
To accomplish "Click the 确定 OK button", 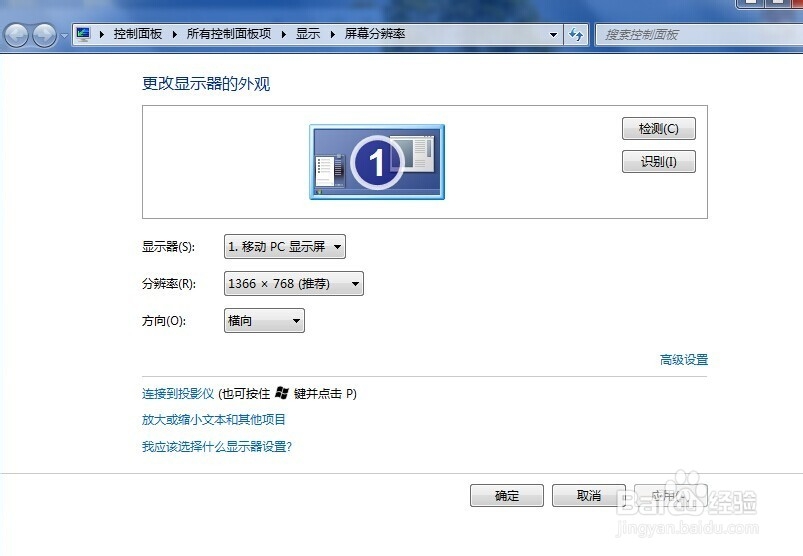I will (x=506, y=496).
